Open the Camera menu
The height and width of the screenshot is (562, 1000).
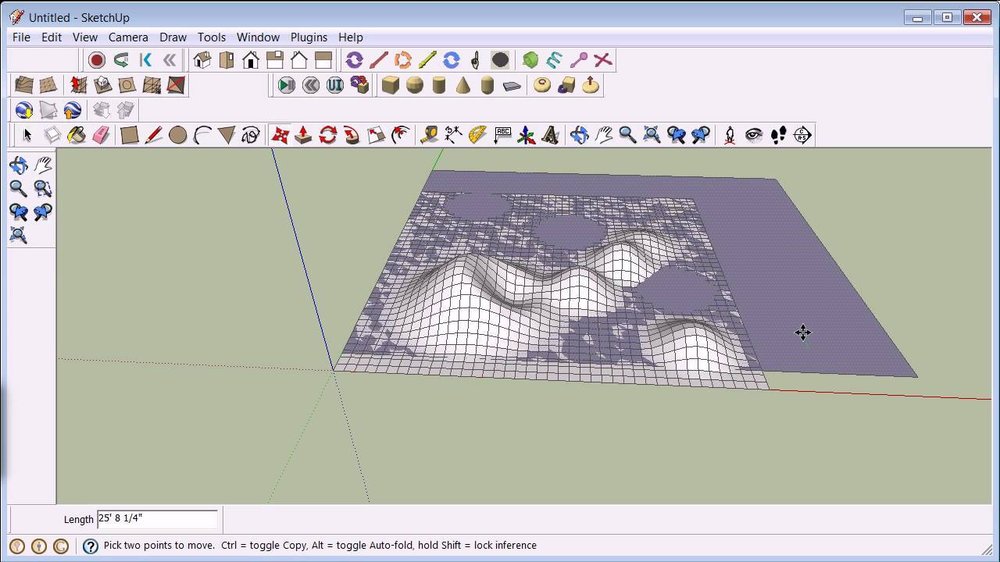point(128,37)
